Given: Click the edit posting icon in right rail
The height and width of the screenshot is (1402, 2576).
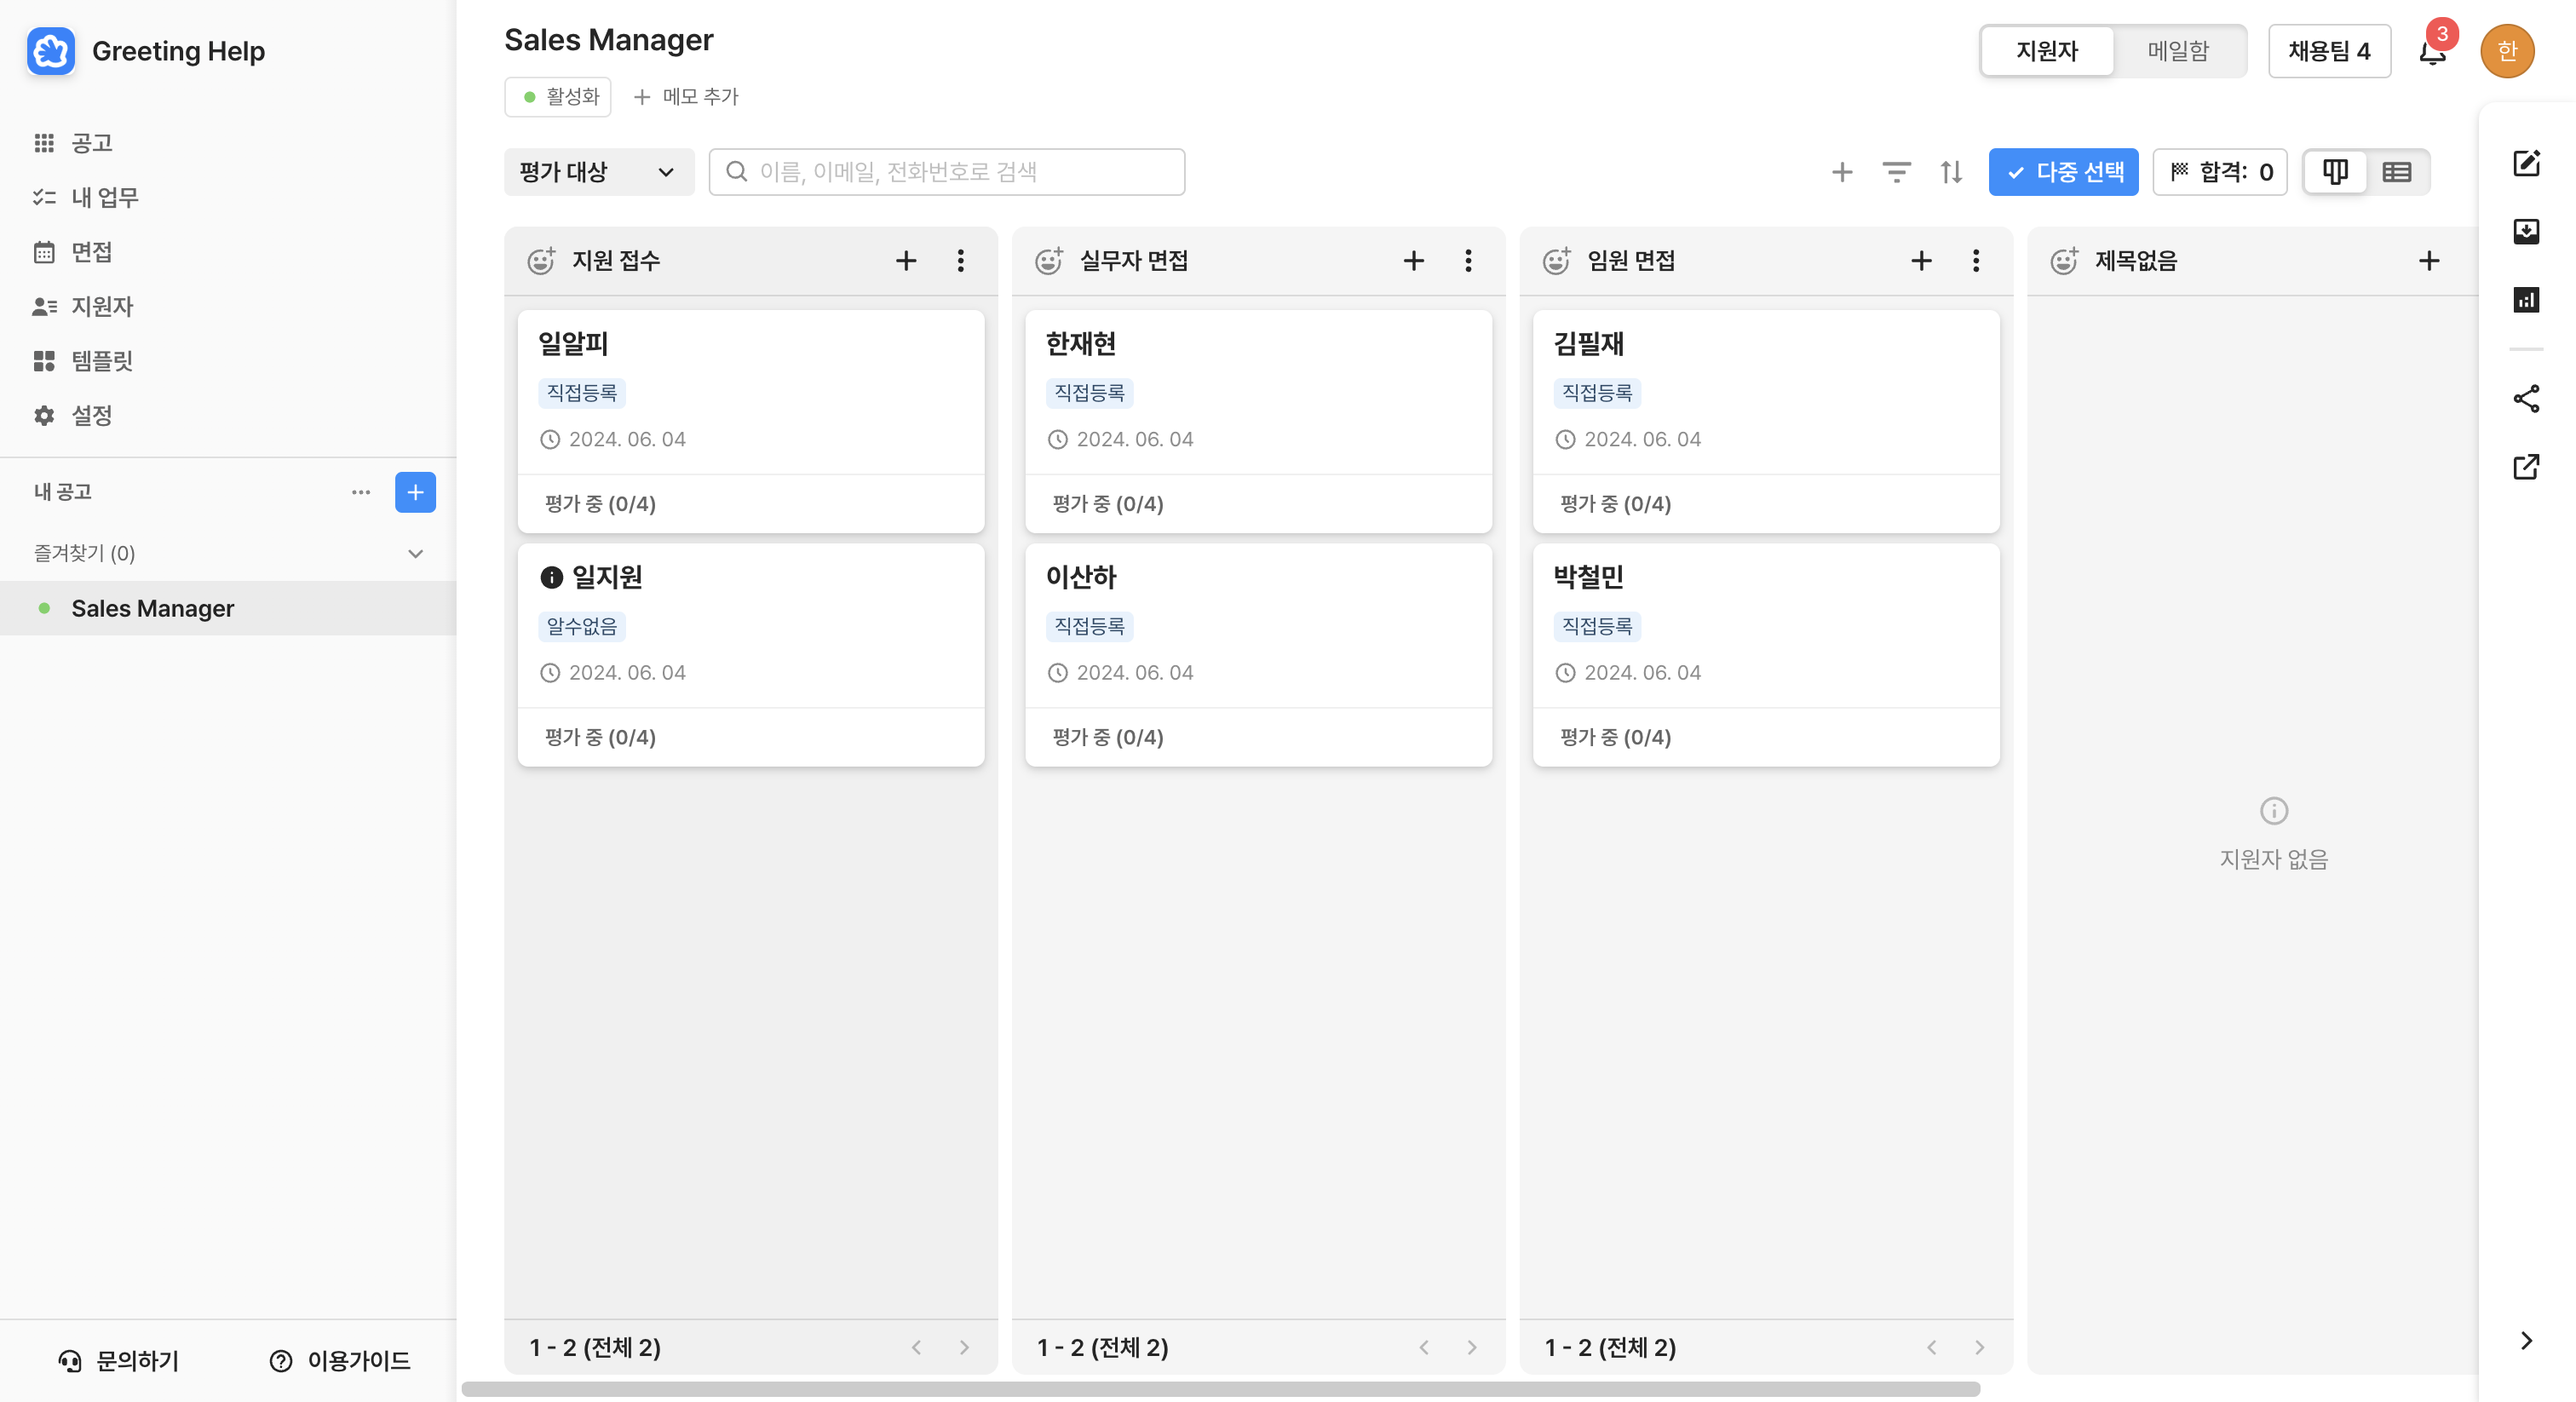Looking at the screenshot, I should (2526, 163).
